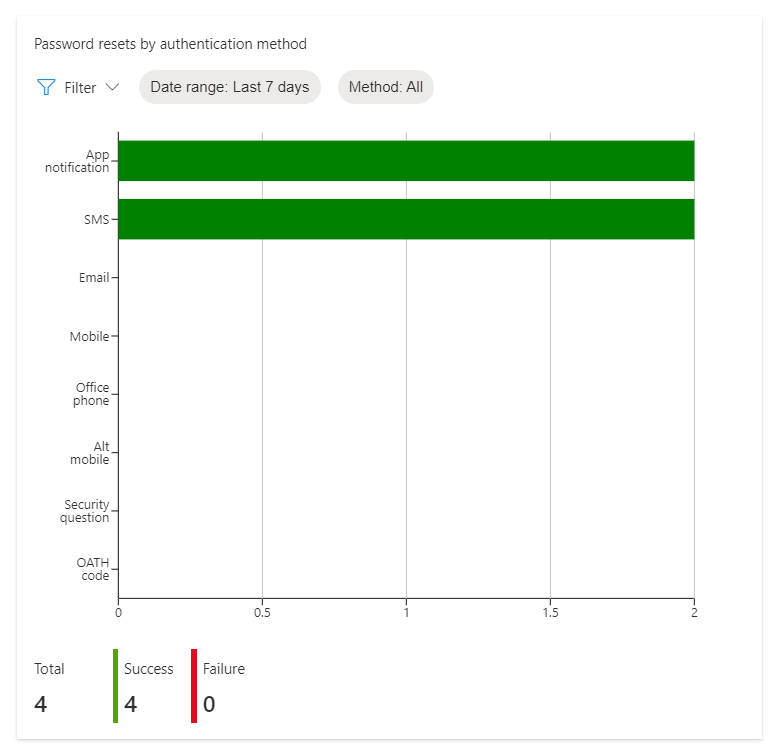The image size is (775, 749).
Task: Select the Success count of 4
Action: click(130, 704)
